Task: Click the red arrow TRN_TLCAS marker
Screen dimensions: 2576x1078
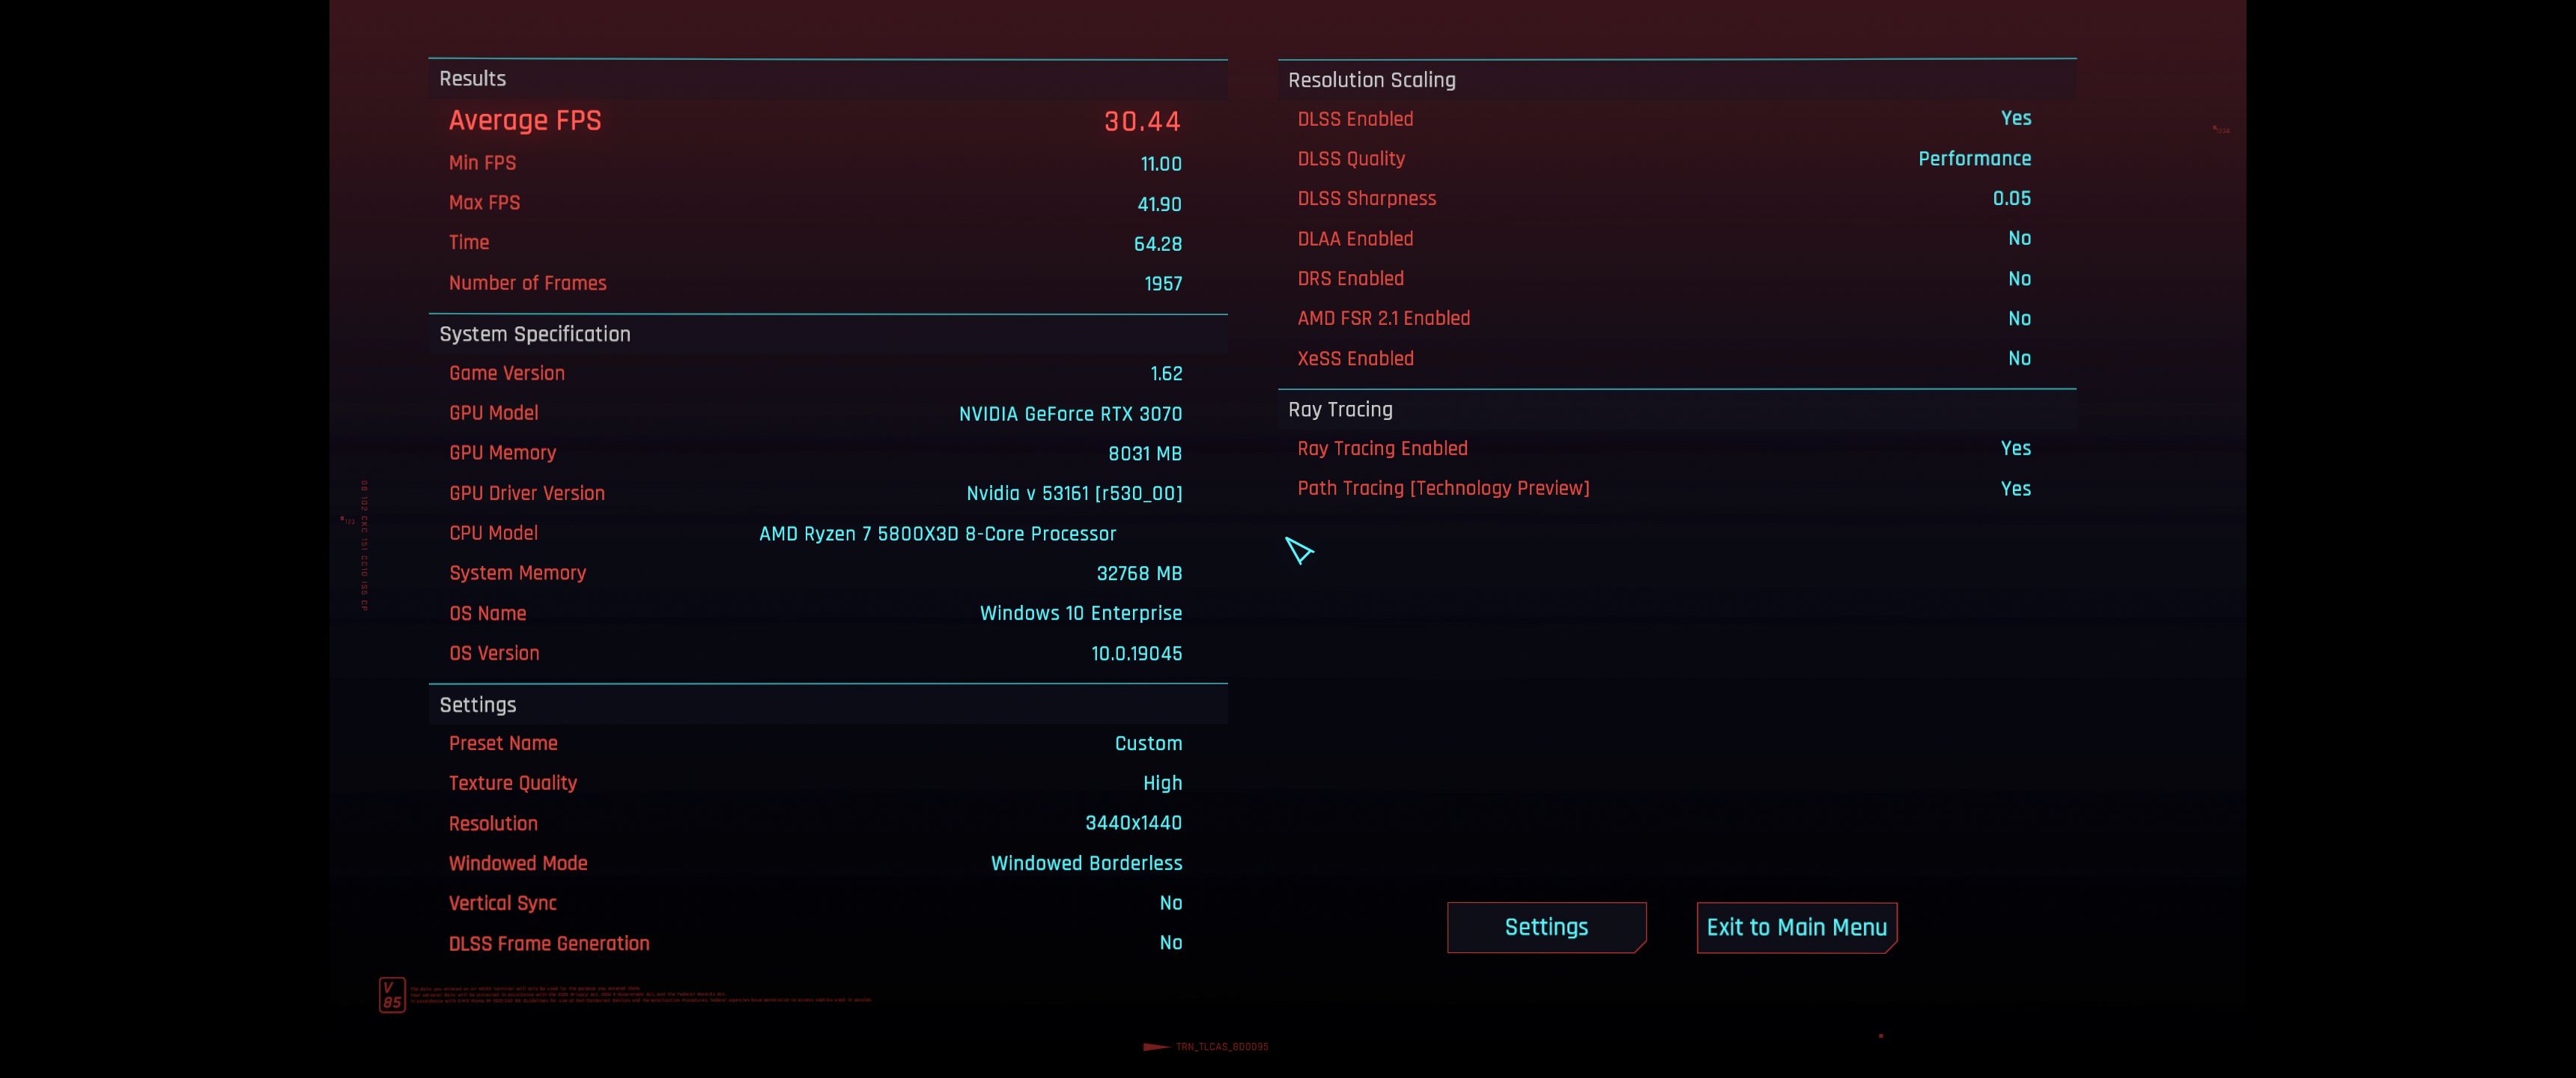Action: (x=1158, y=1047)
